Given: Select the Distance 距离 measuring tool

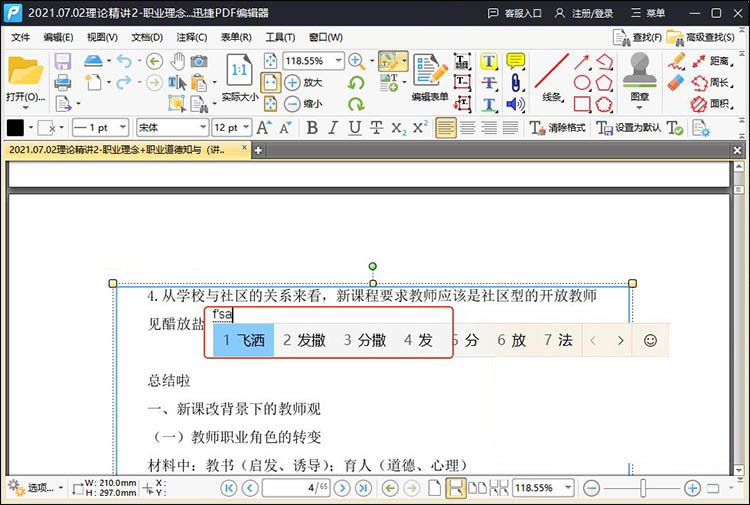Looking at the screenshot, I should coord(713,61).
